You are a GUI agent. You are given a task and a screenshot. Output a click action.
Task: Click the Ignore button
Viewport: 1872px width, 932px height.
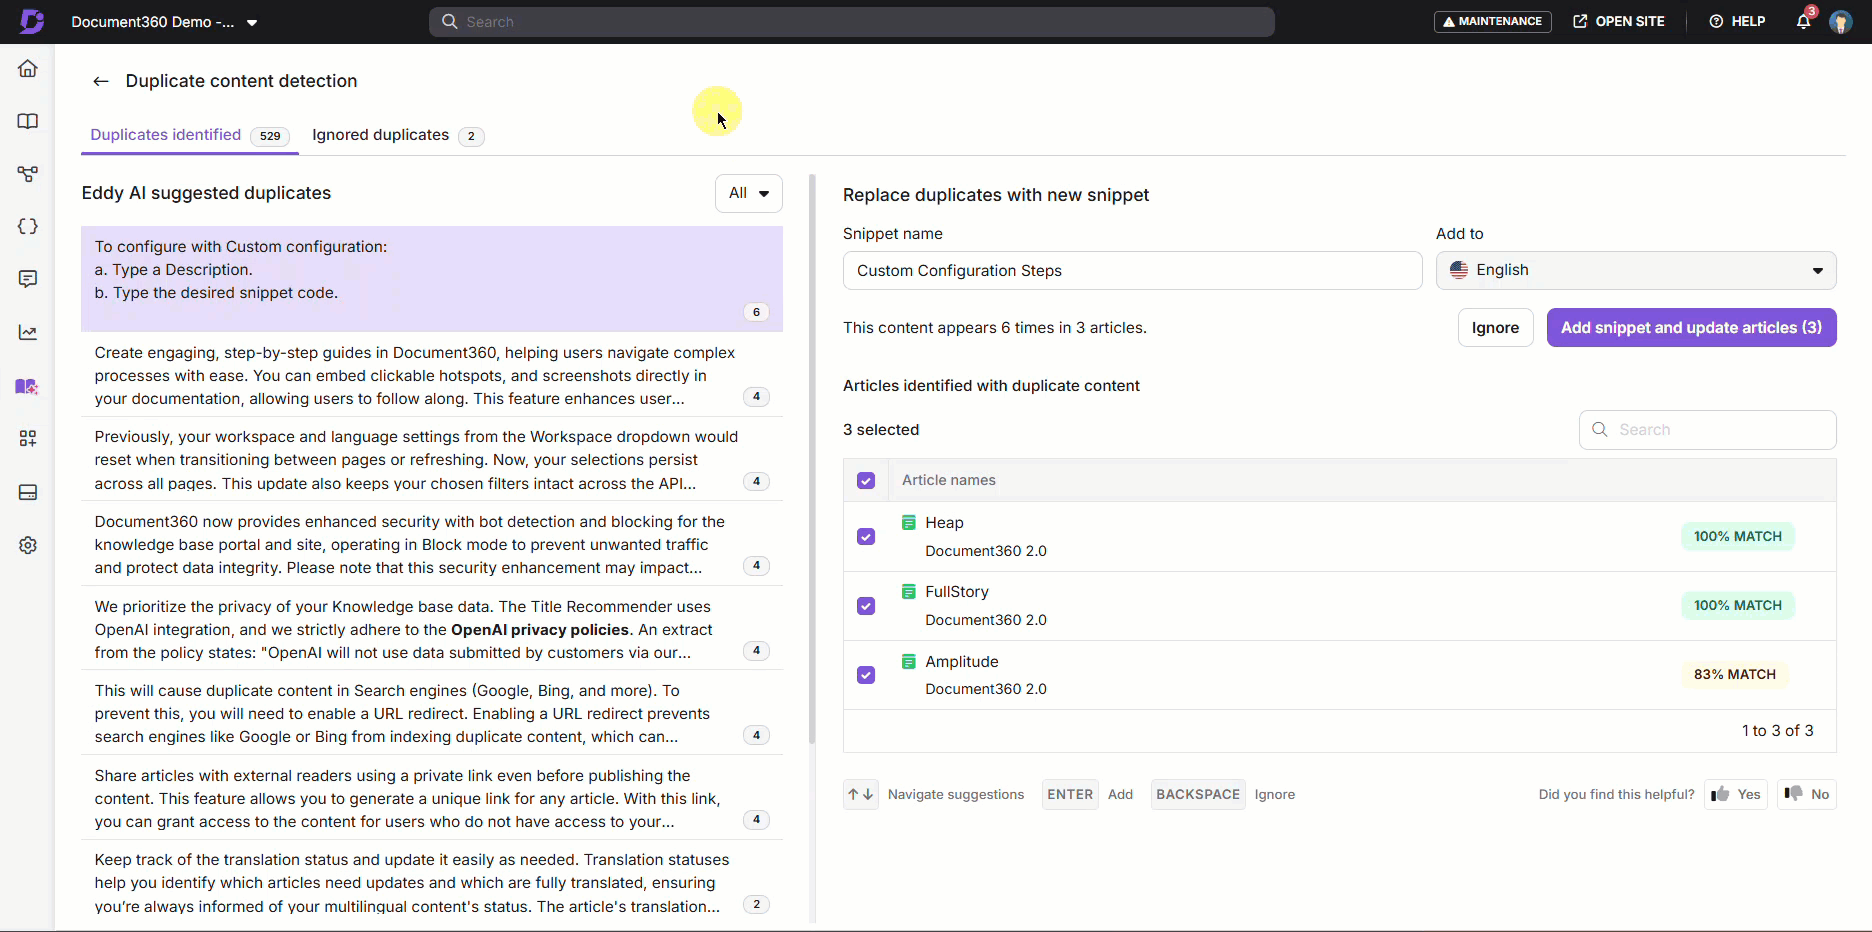[1494, 328]
